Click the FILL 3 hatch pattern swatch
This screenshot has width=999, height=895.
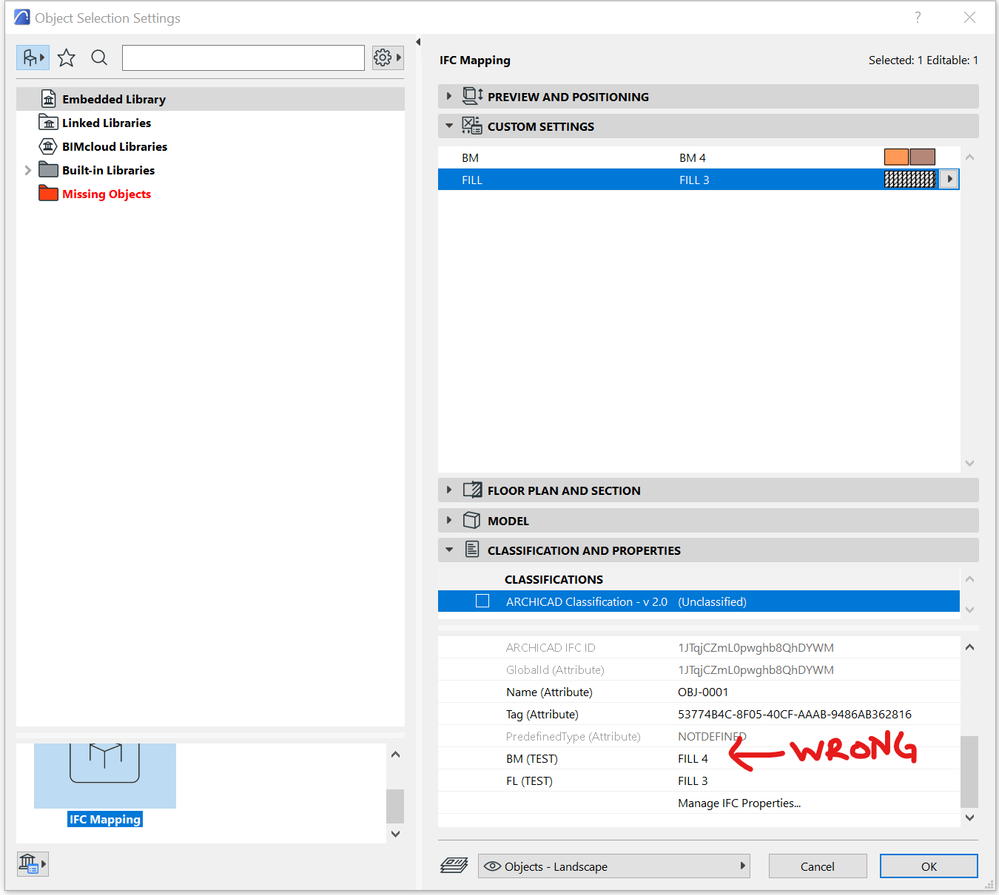909,180
